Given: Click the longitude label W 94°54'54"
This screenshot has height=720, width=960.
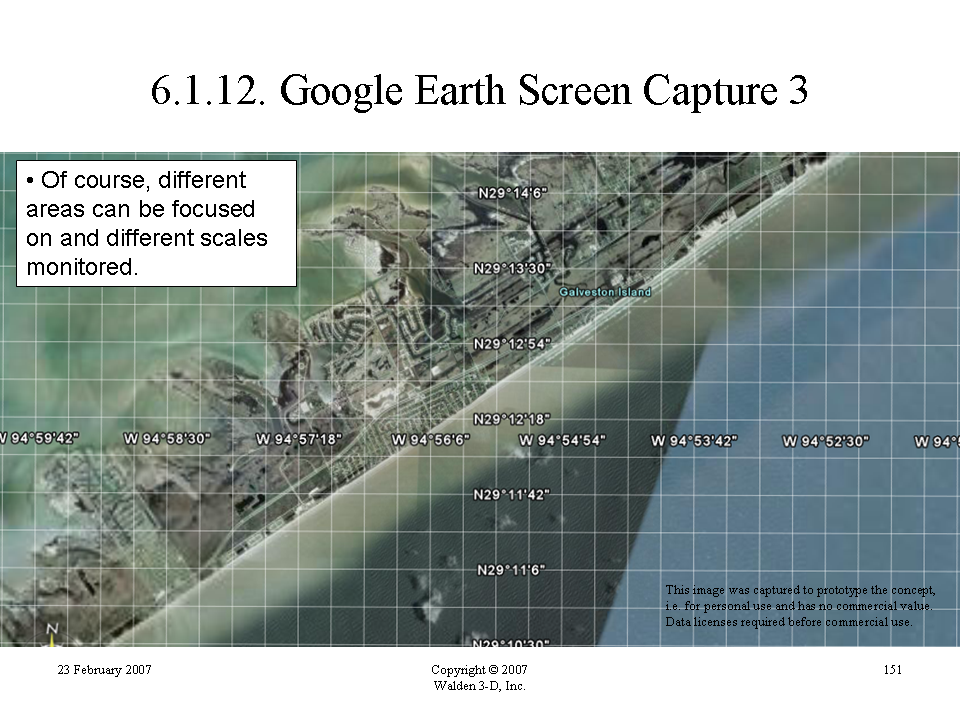Looking at the screenshot, I should click(562, 440).
